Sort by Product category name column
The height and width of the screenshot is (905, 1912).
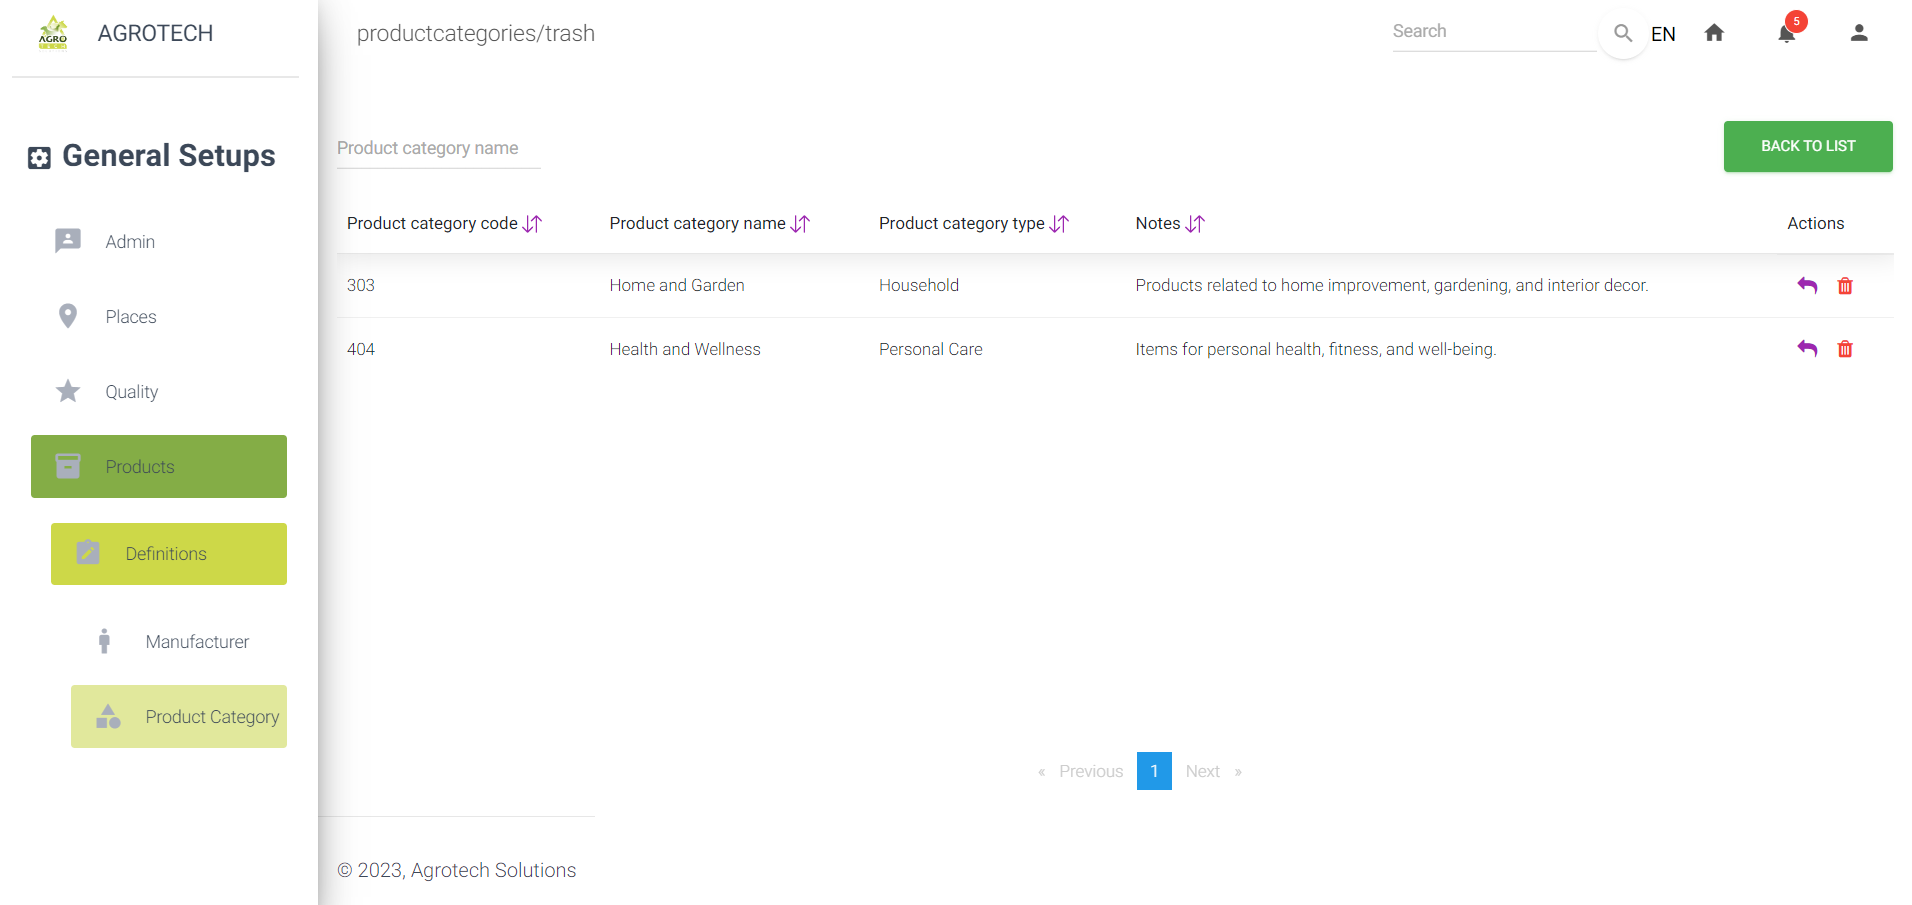coord(800,224)
